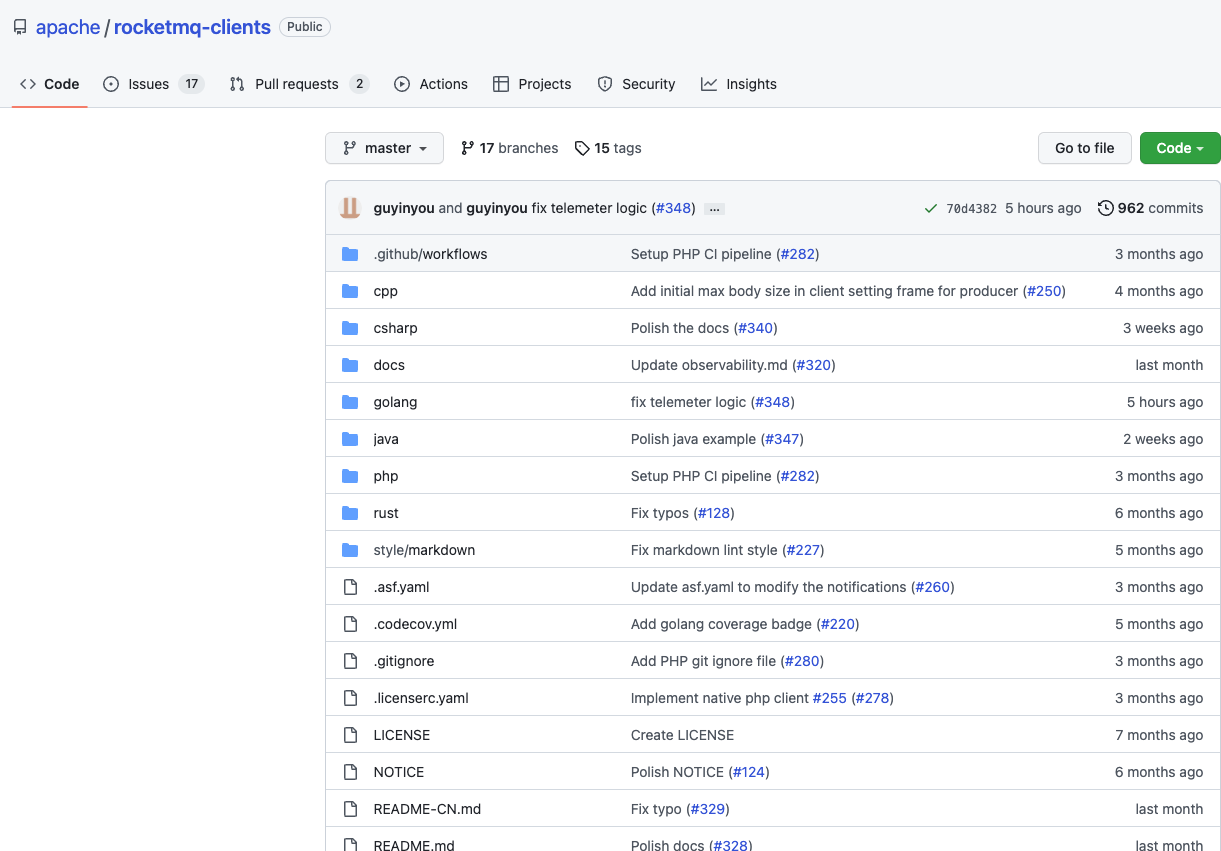Open the Issues tab
1221x851 pixels.
click(x=154, y=84)
